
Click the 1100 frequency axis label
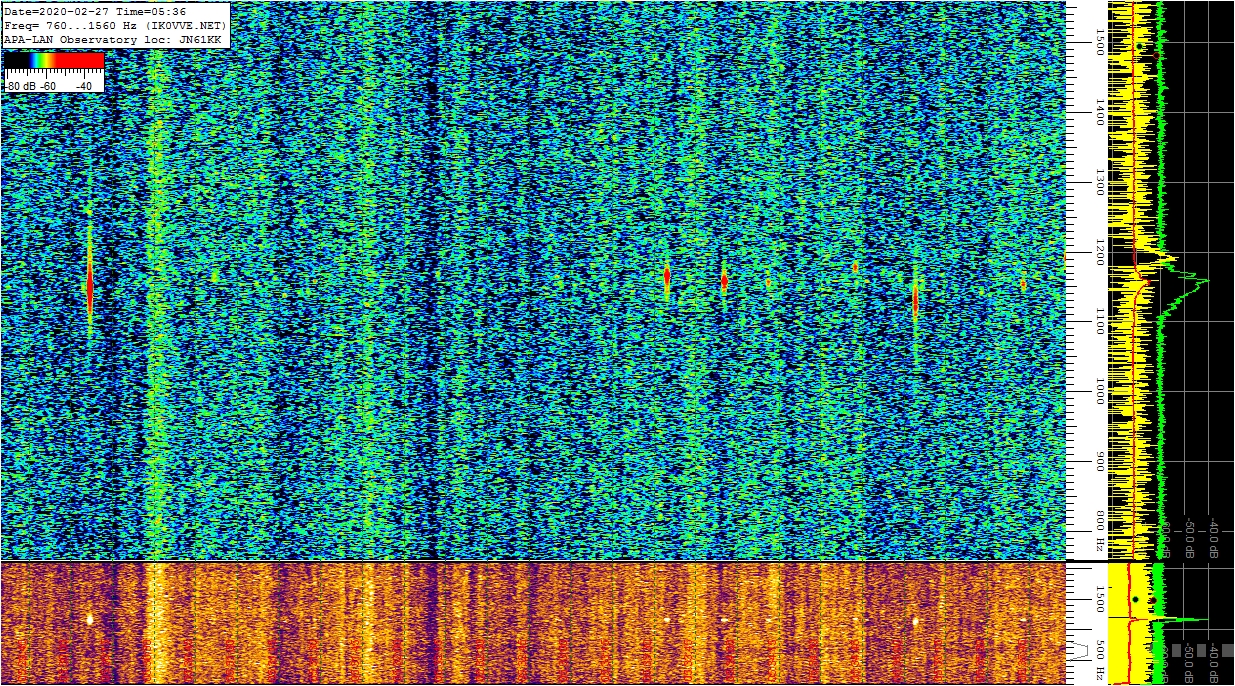pos(1099,321)
